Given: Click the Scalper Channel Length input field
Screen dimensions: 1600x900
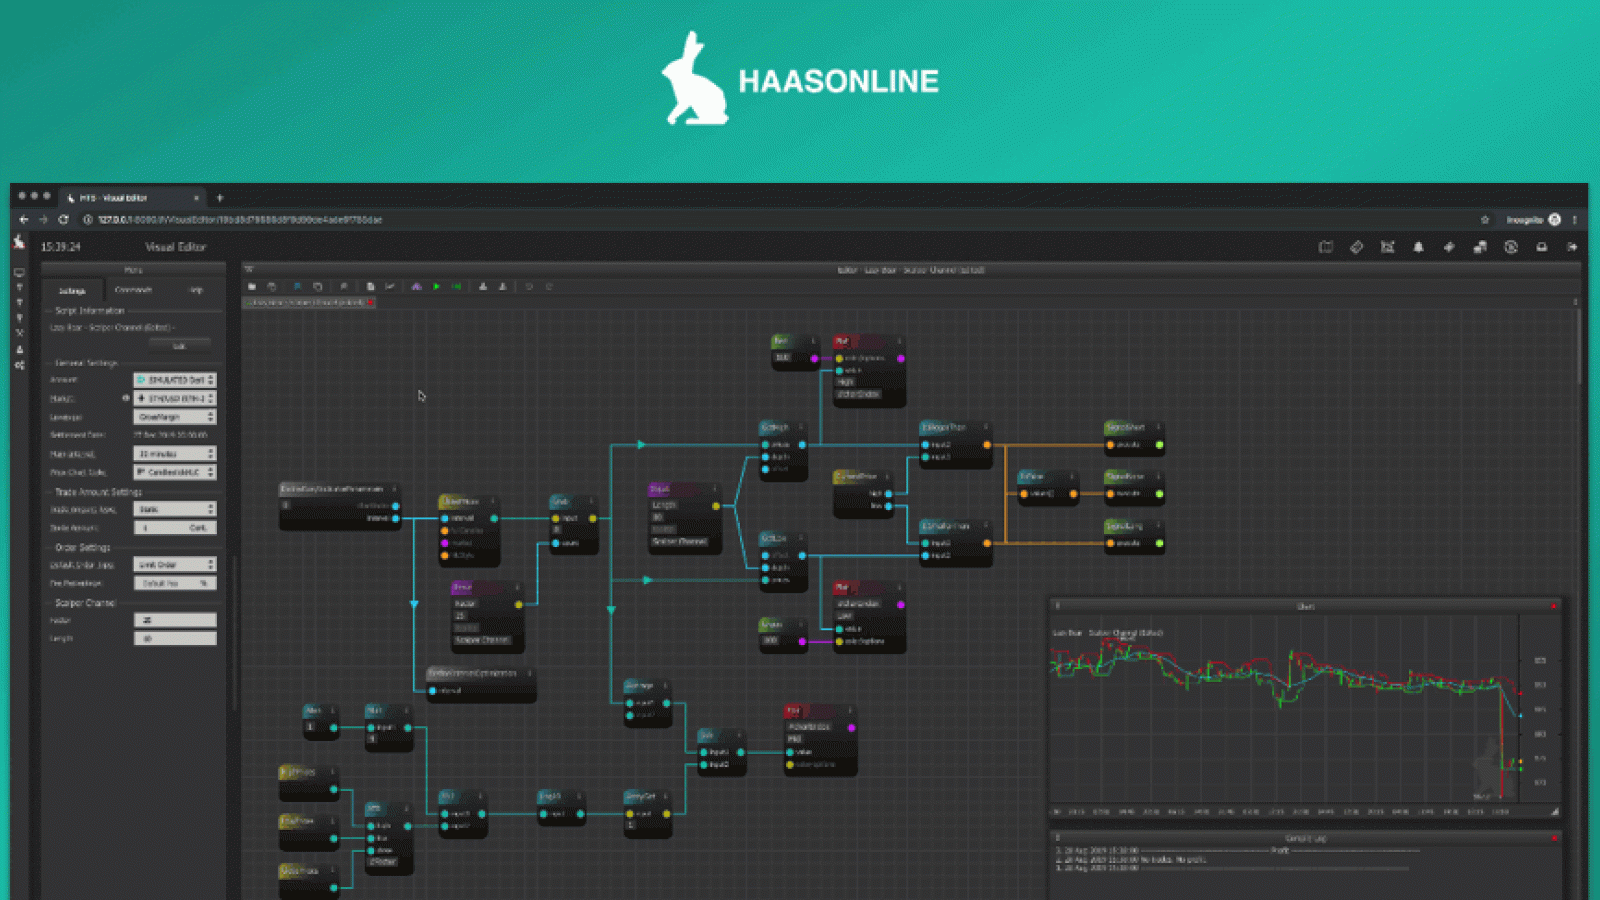Looking at the screenshot, I should [x=175, y=638].
